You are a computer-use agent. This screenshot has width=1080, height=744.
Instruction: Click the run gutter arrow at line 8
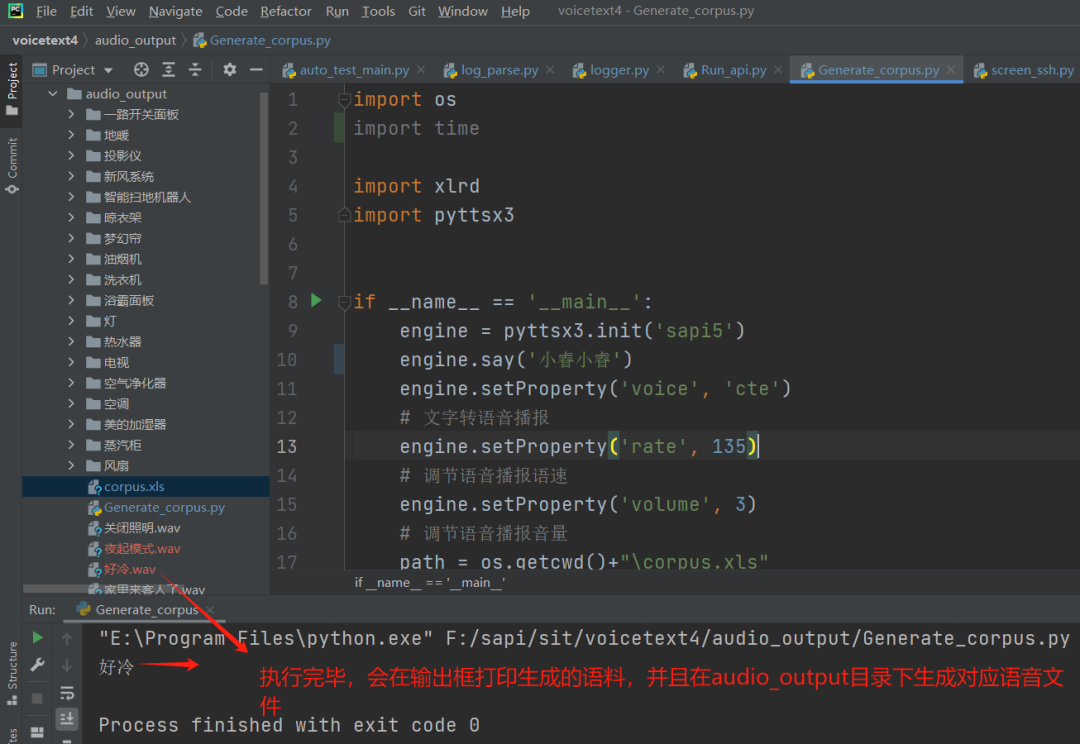[x=316, y=300]
